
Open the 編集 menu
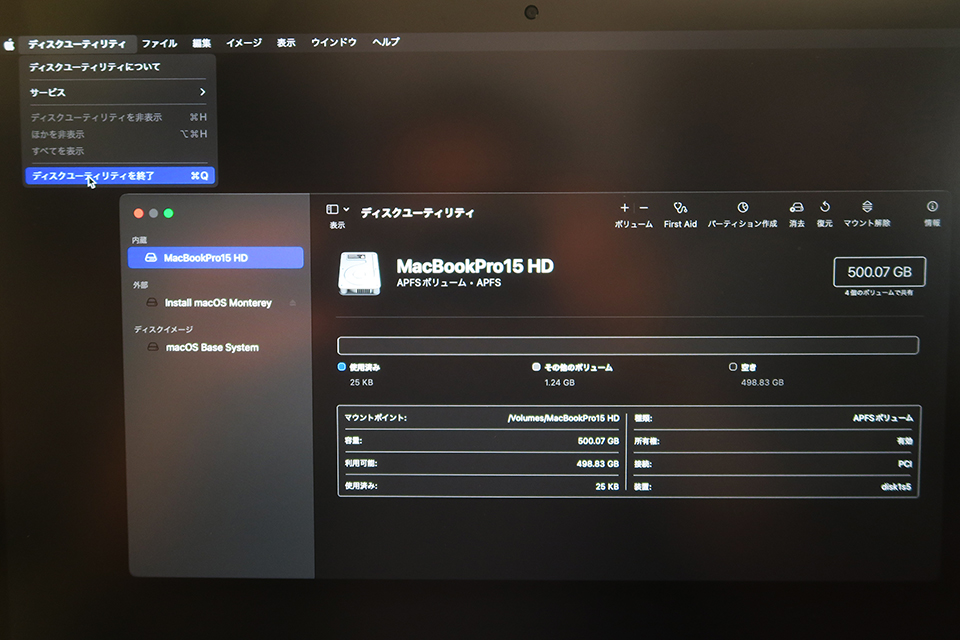(x=201, y=43)
